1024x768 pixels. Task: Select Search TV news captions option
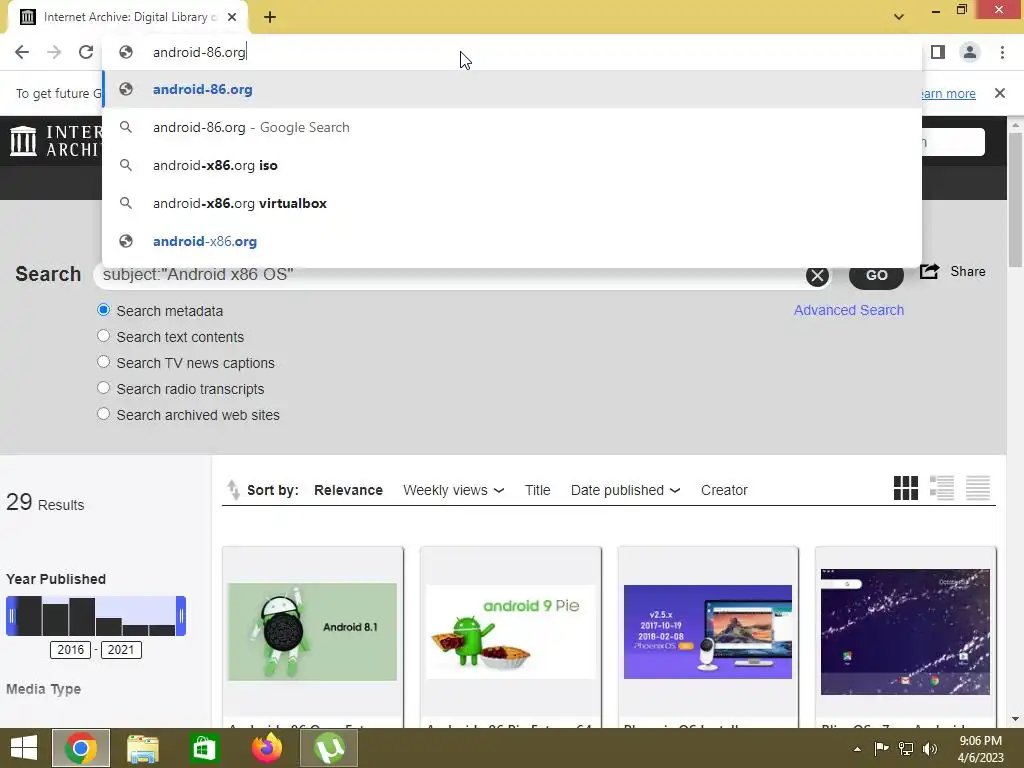tap(103, 362)
